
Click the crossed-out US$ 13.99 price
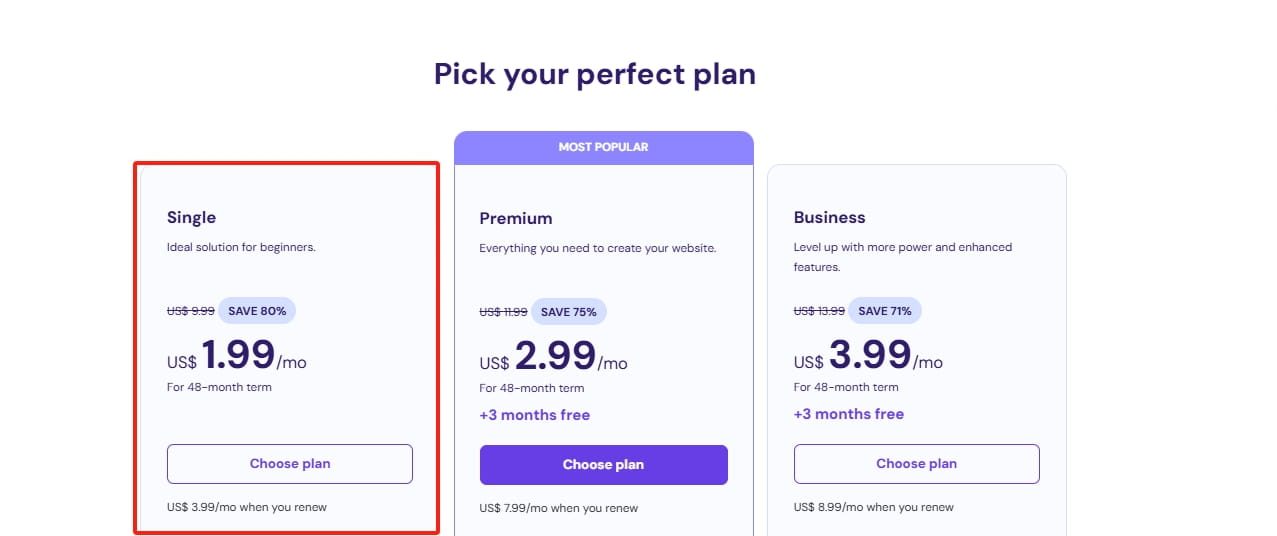point(819,311)
